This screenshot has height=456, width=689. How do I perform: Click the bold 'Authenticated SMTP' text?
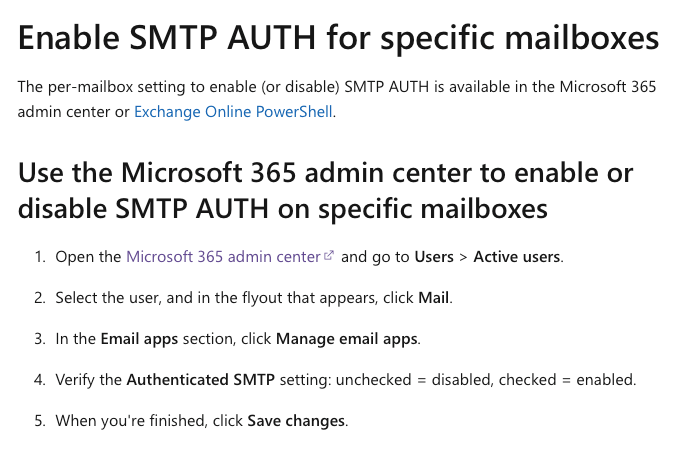pyautogui.click(x=201, y=380)
